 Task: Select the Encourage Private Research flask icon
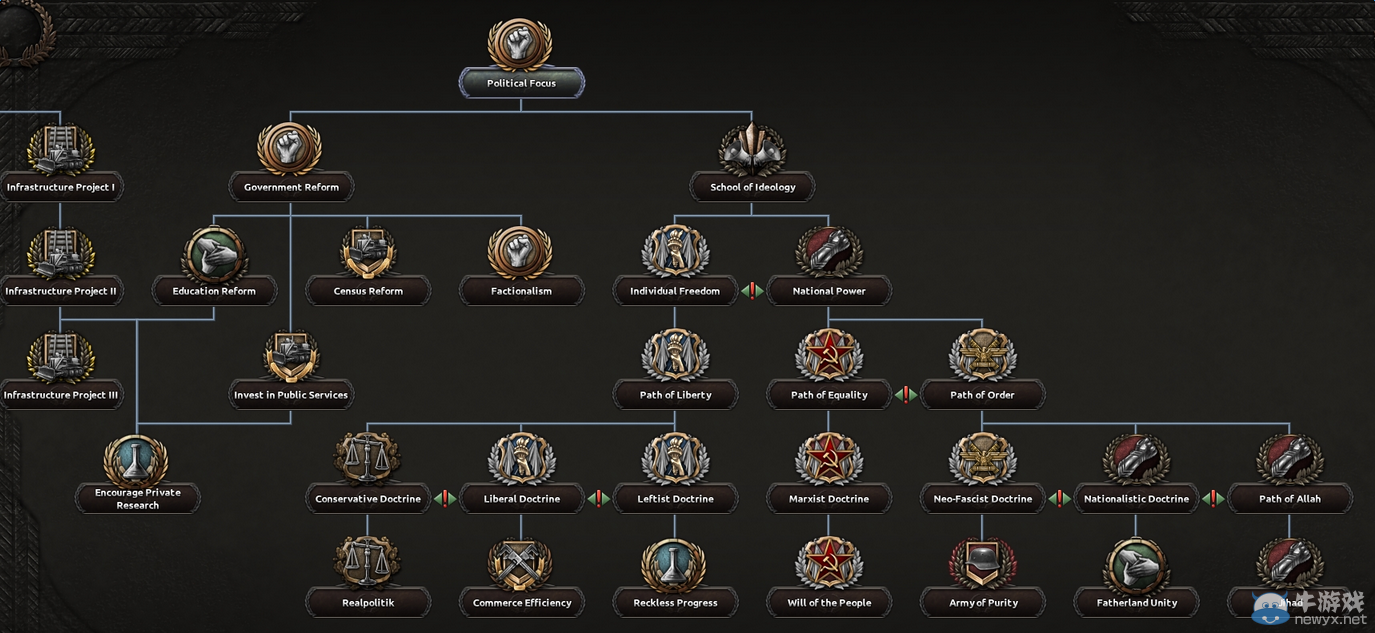(136, 462)
